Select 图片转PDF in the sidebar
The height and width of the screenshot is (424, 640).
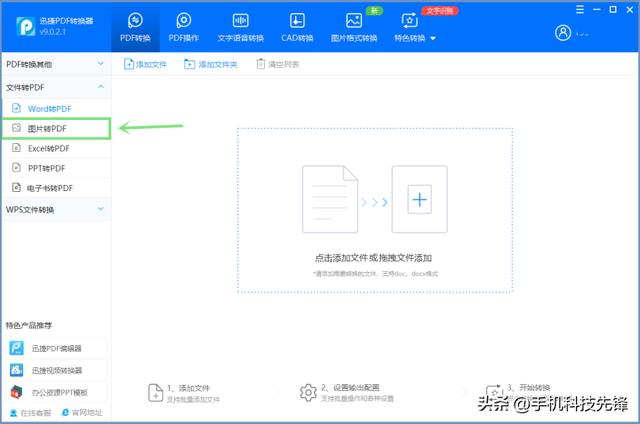pyautogui.click(x=56, y=129)
